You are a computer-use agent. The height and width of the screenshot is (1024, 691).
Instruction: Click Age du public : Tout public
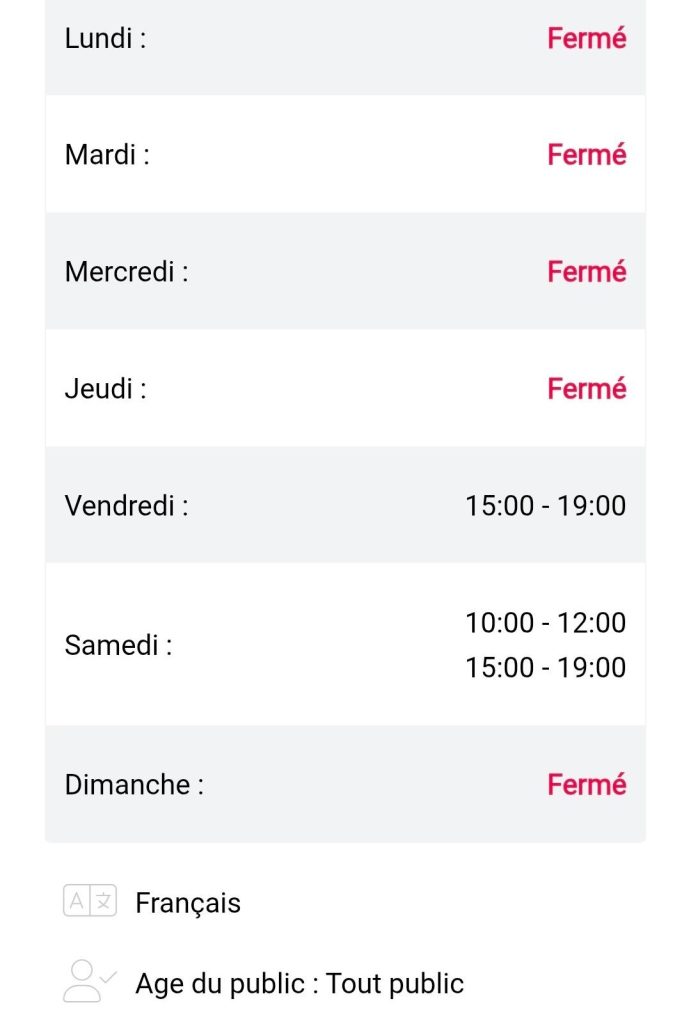pyautogui.click(x=299, y=983)
